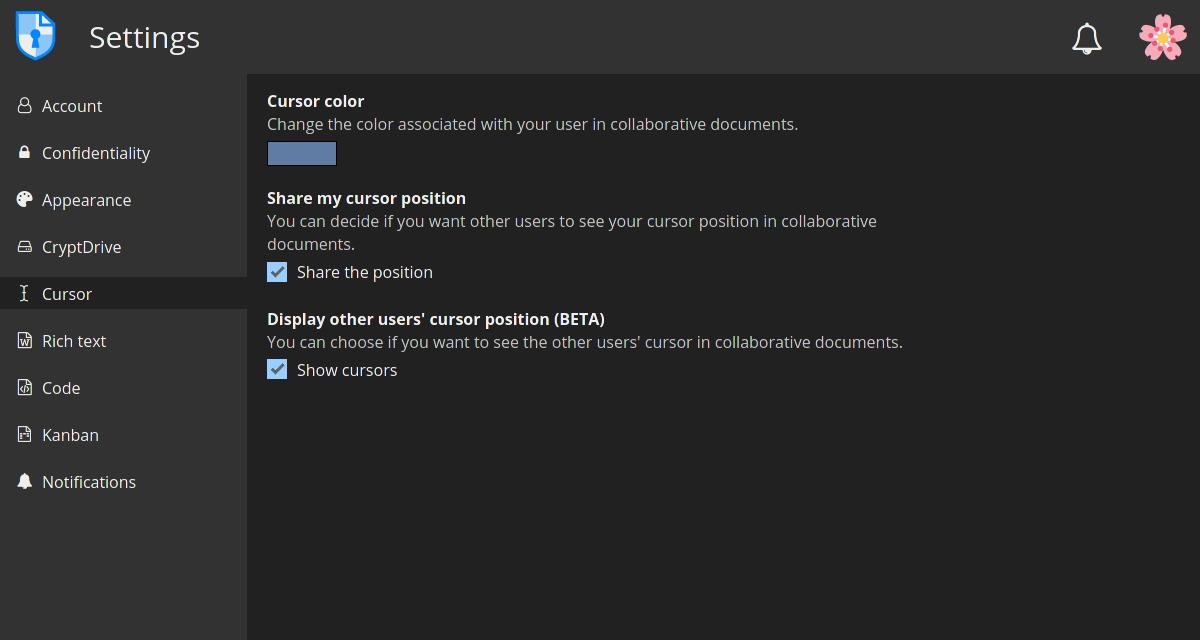Click the CryptPad shield logo

click(x=36, y=37)
